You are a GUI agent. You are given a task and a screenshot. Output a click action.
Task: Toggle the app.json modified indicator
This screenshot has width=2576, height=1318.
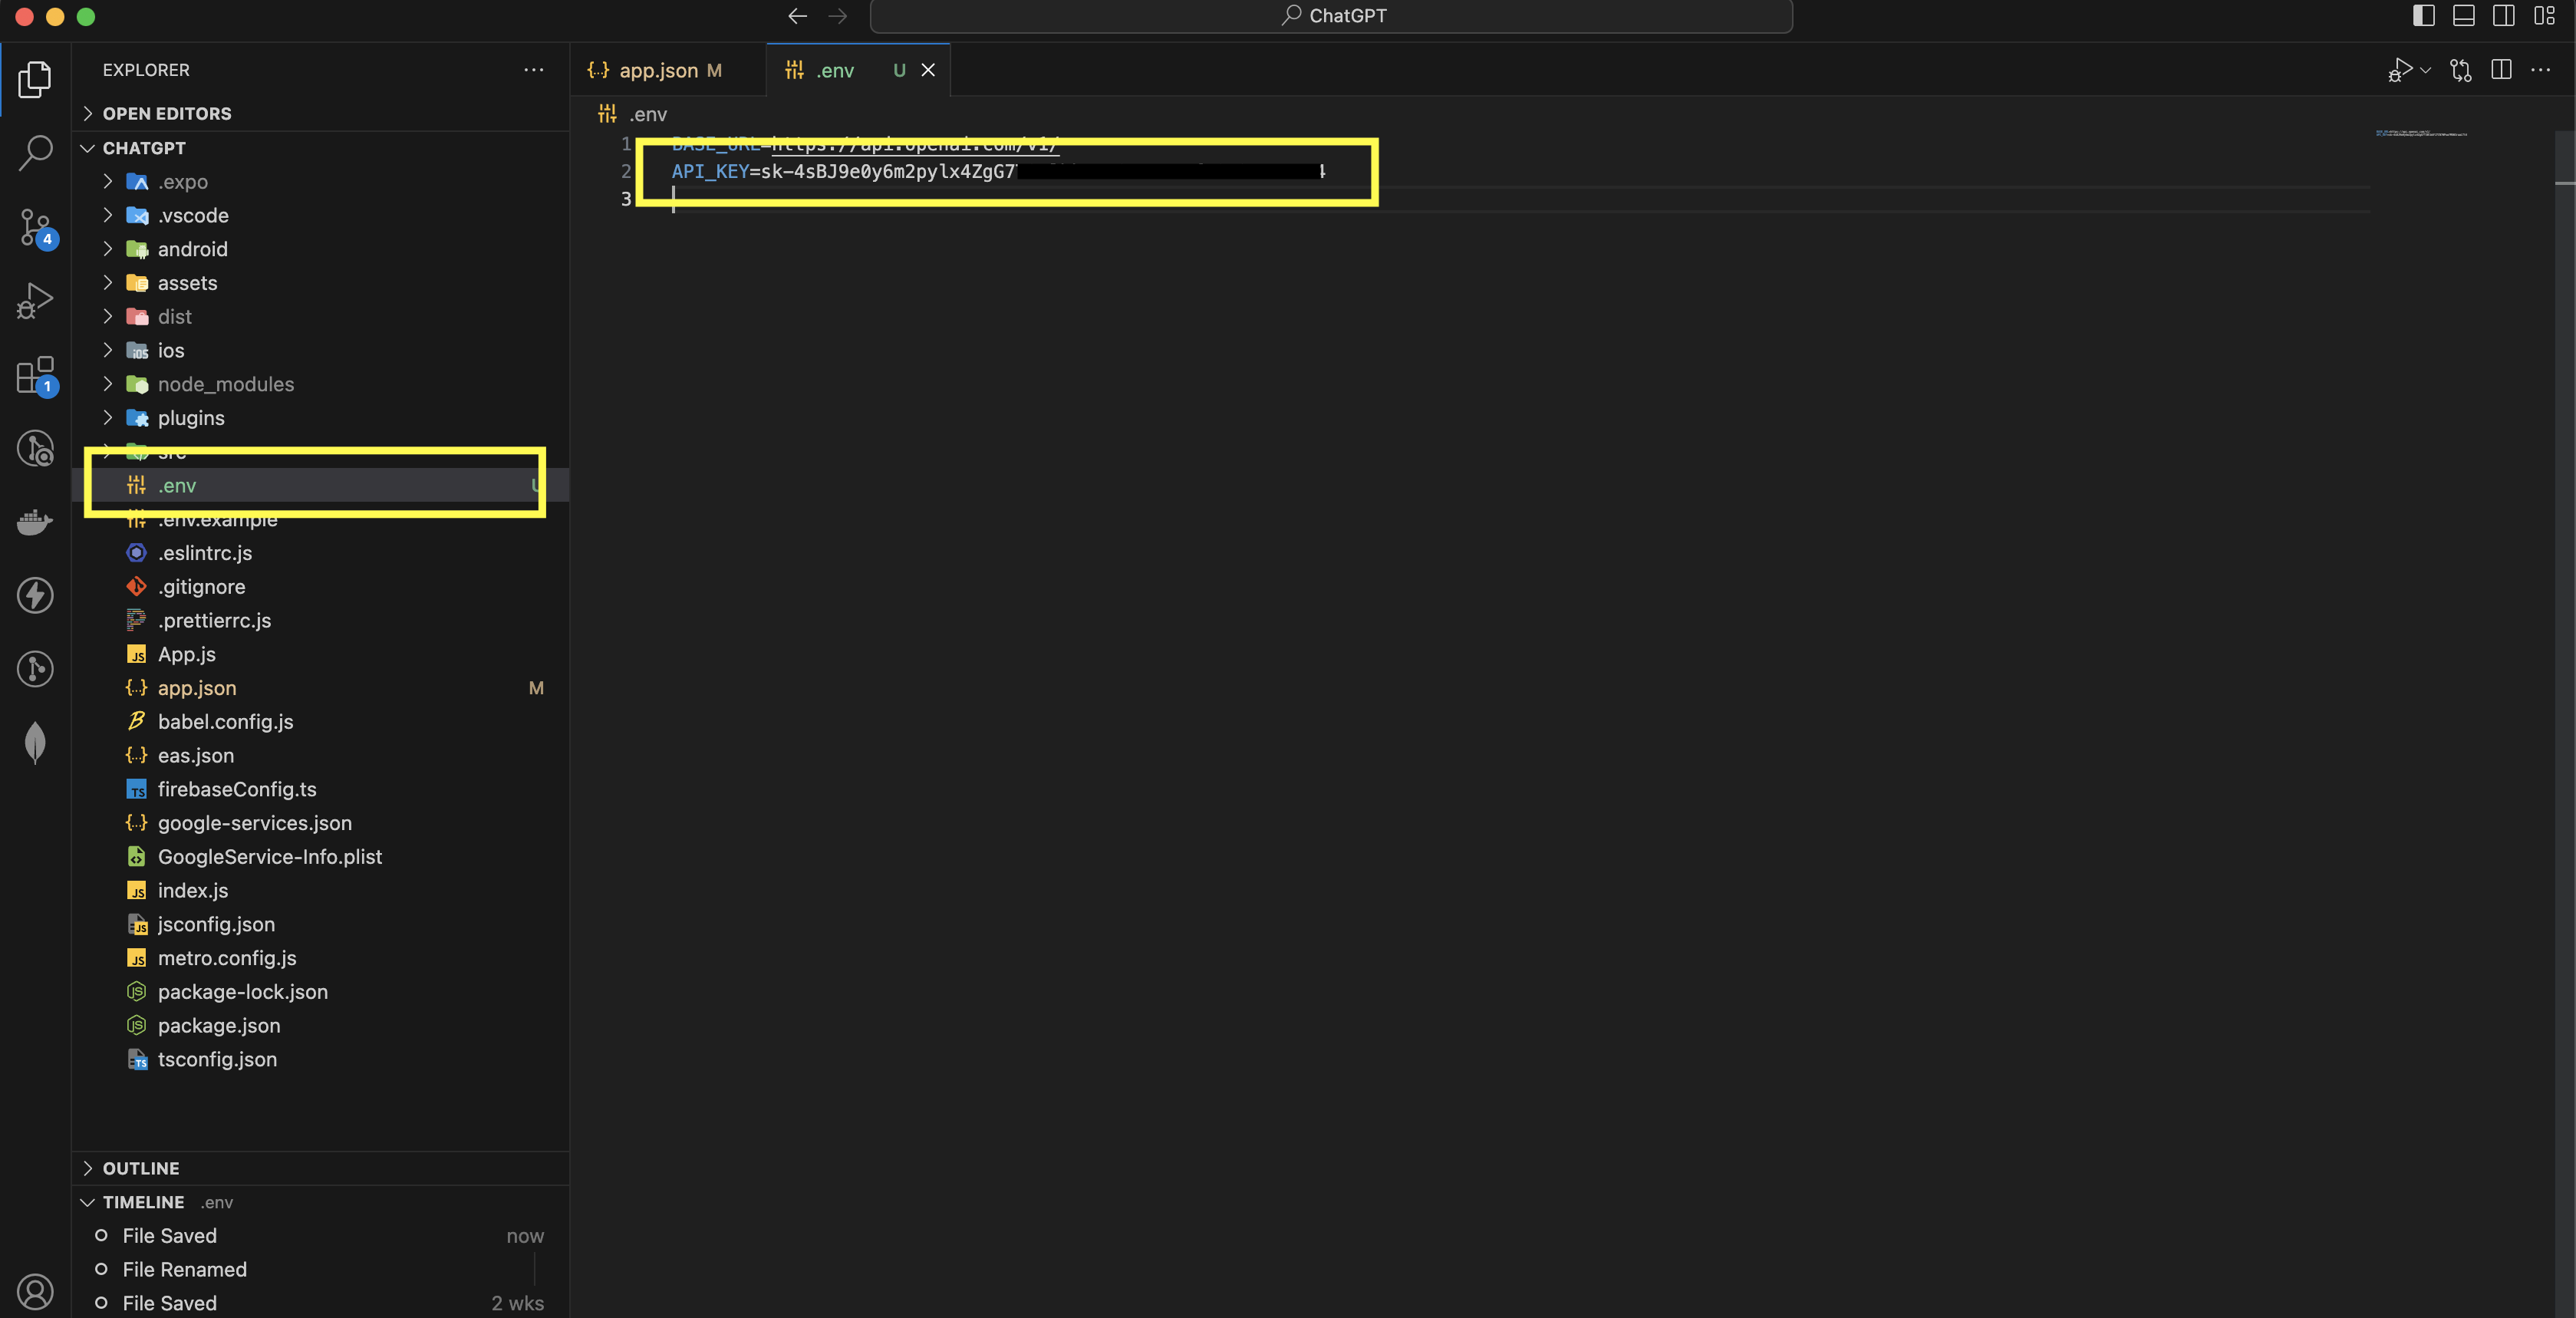714,71
